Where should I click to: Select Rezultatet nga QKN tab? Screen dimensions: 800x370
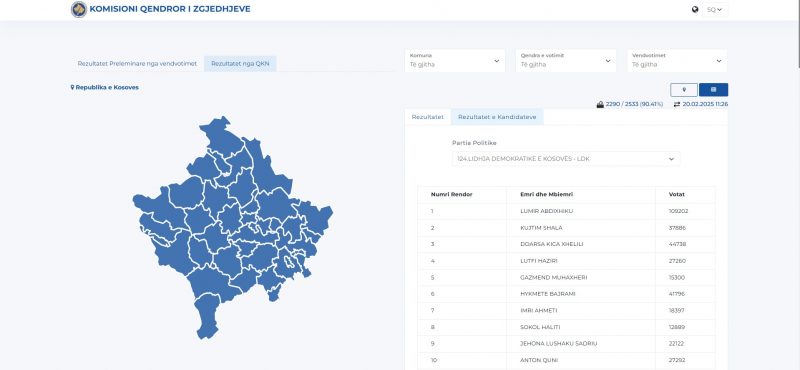click(x=240, y=64)
